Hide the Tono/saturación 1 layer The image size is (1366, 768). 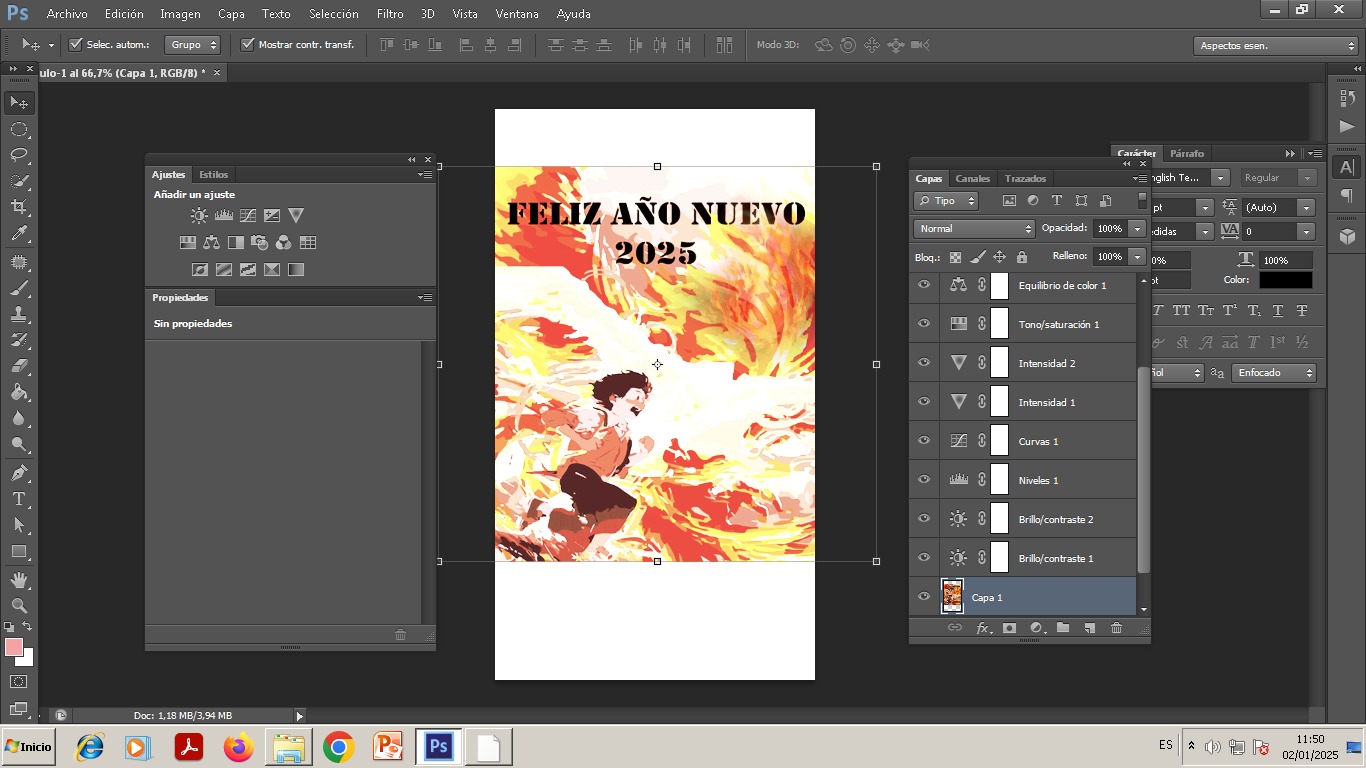(x=924, y=324)
